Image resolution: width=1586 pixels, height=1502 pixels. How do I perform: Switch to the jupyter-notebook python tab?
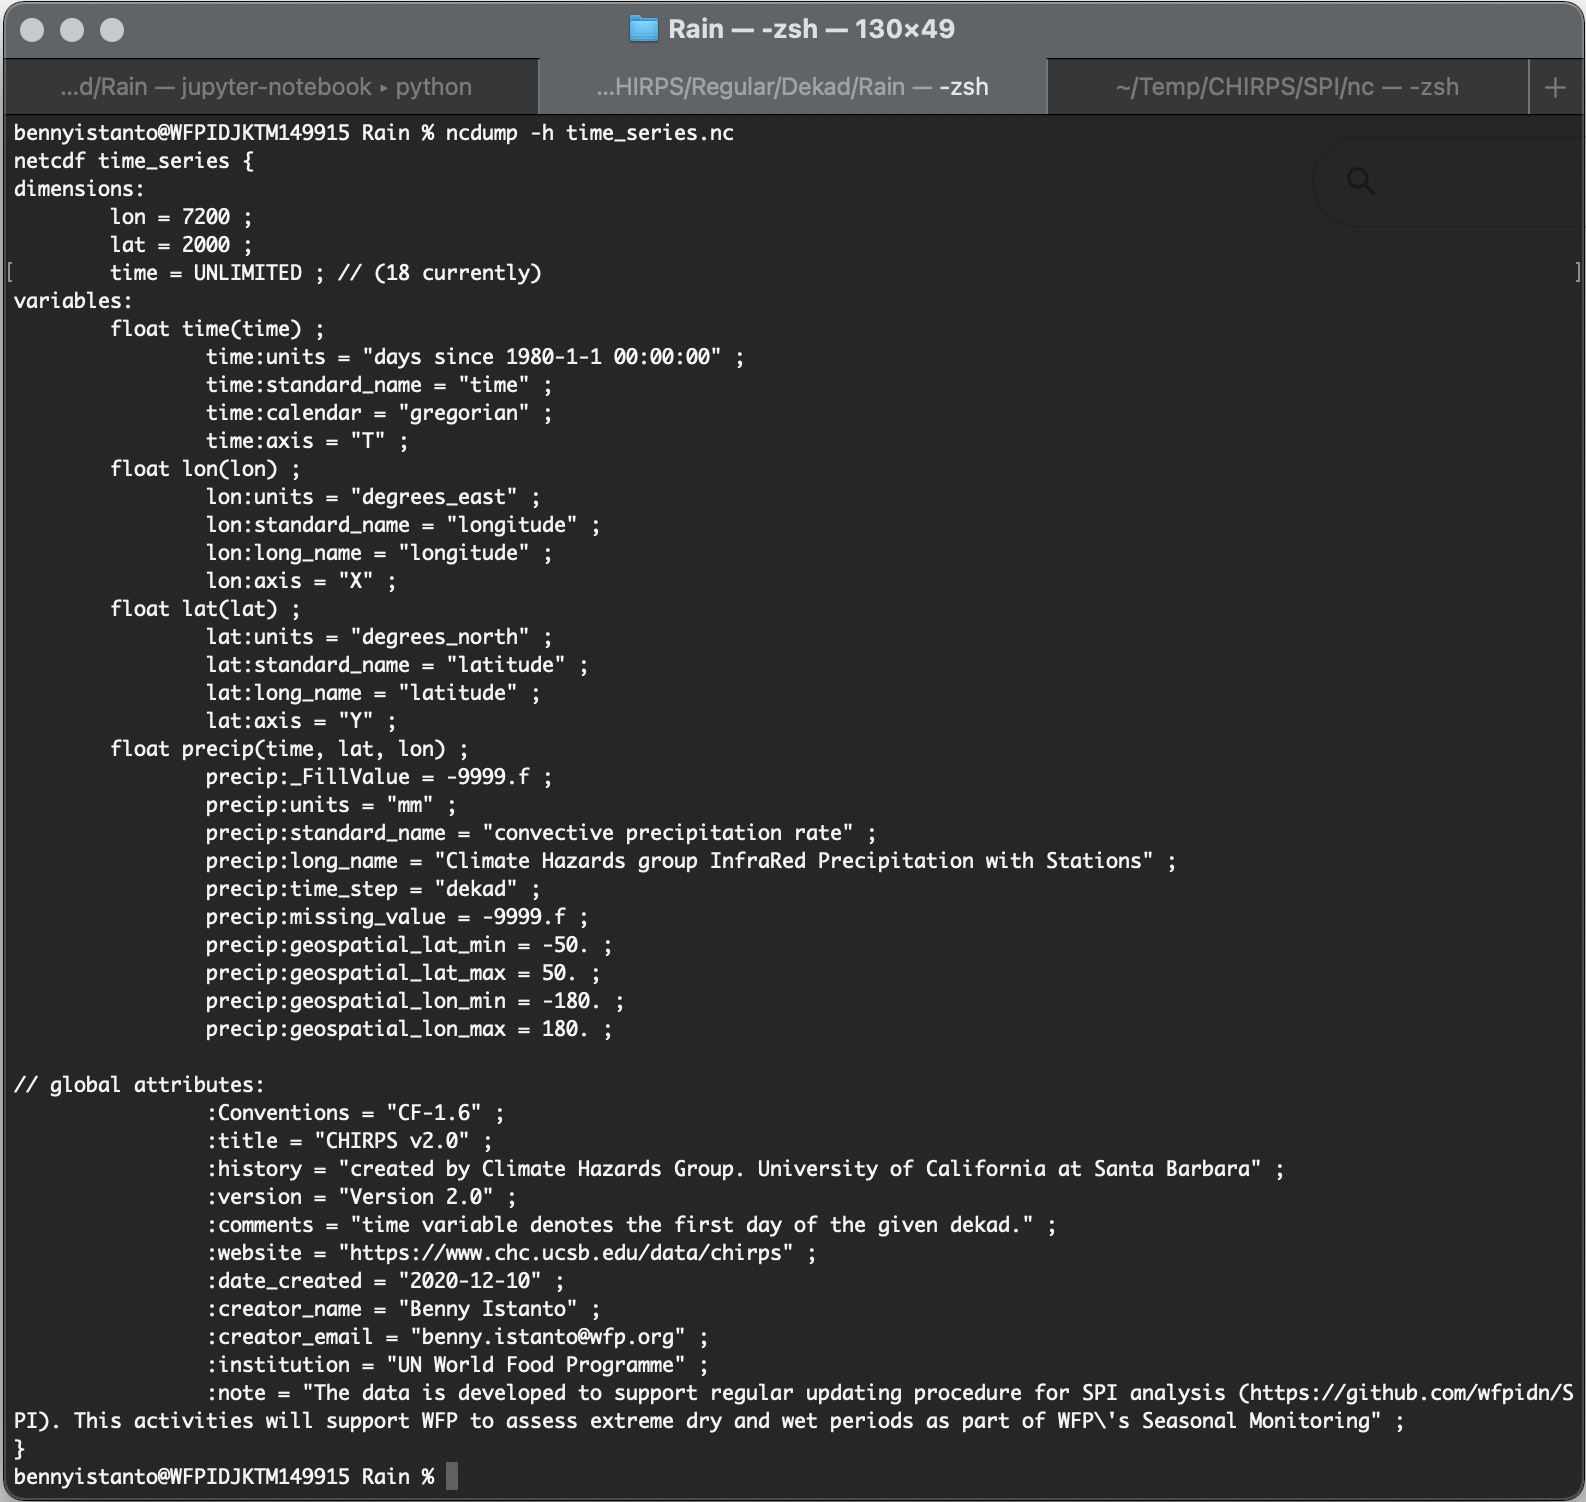click(x=266, y=87)
